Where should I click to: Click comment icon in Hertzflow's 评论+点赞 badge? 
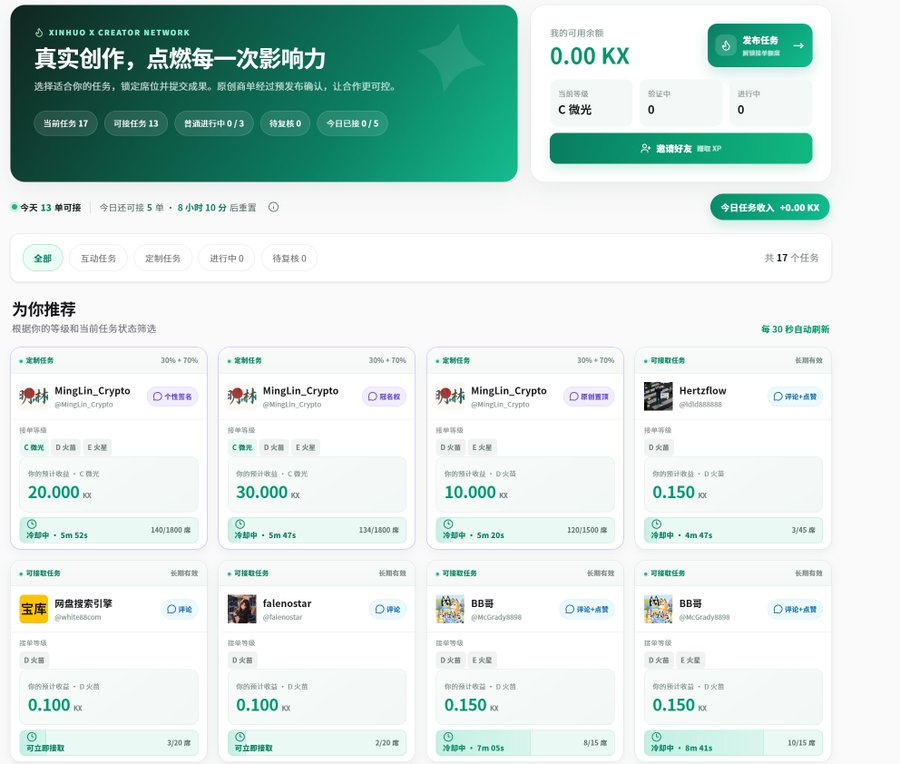778,397
